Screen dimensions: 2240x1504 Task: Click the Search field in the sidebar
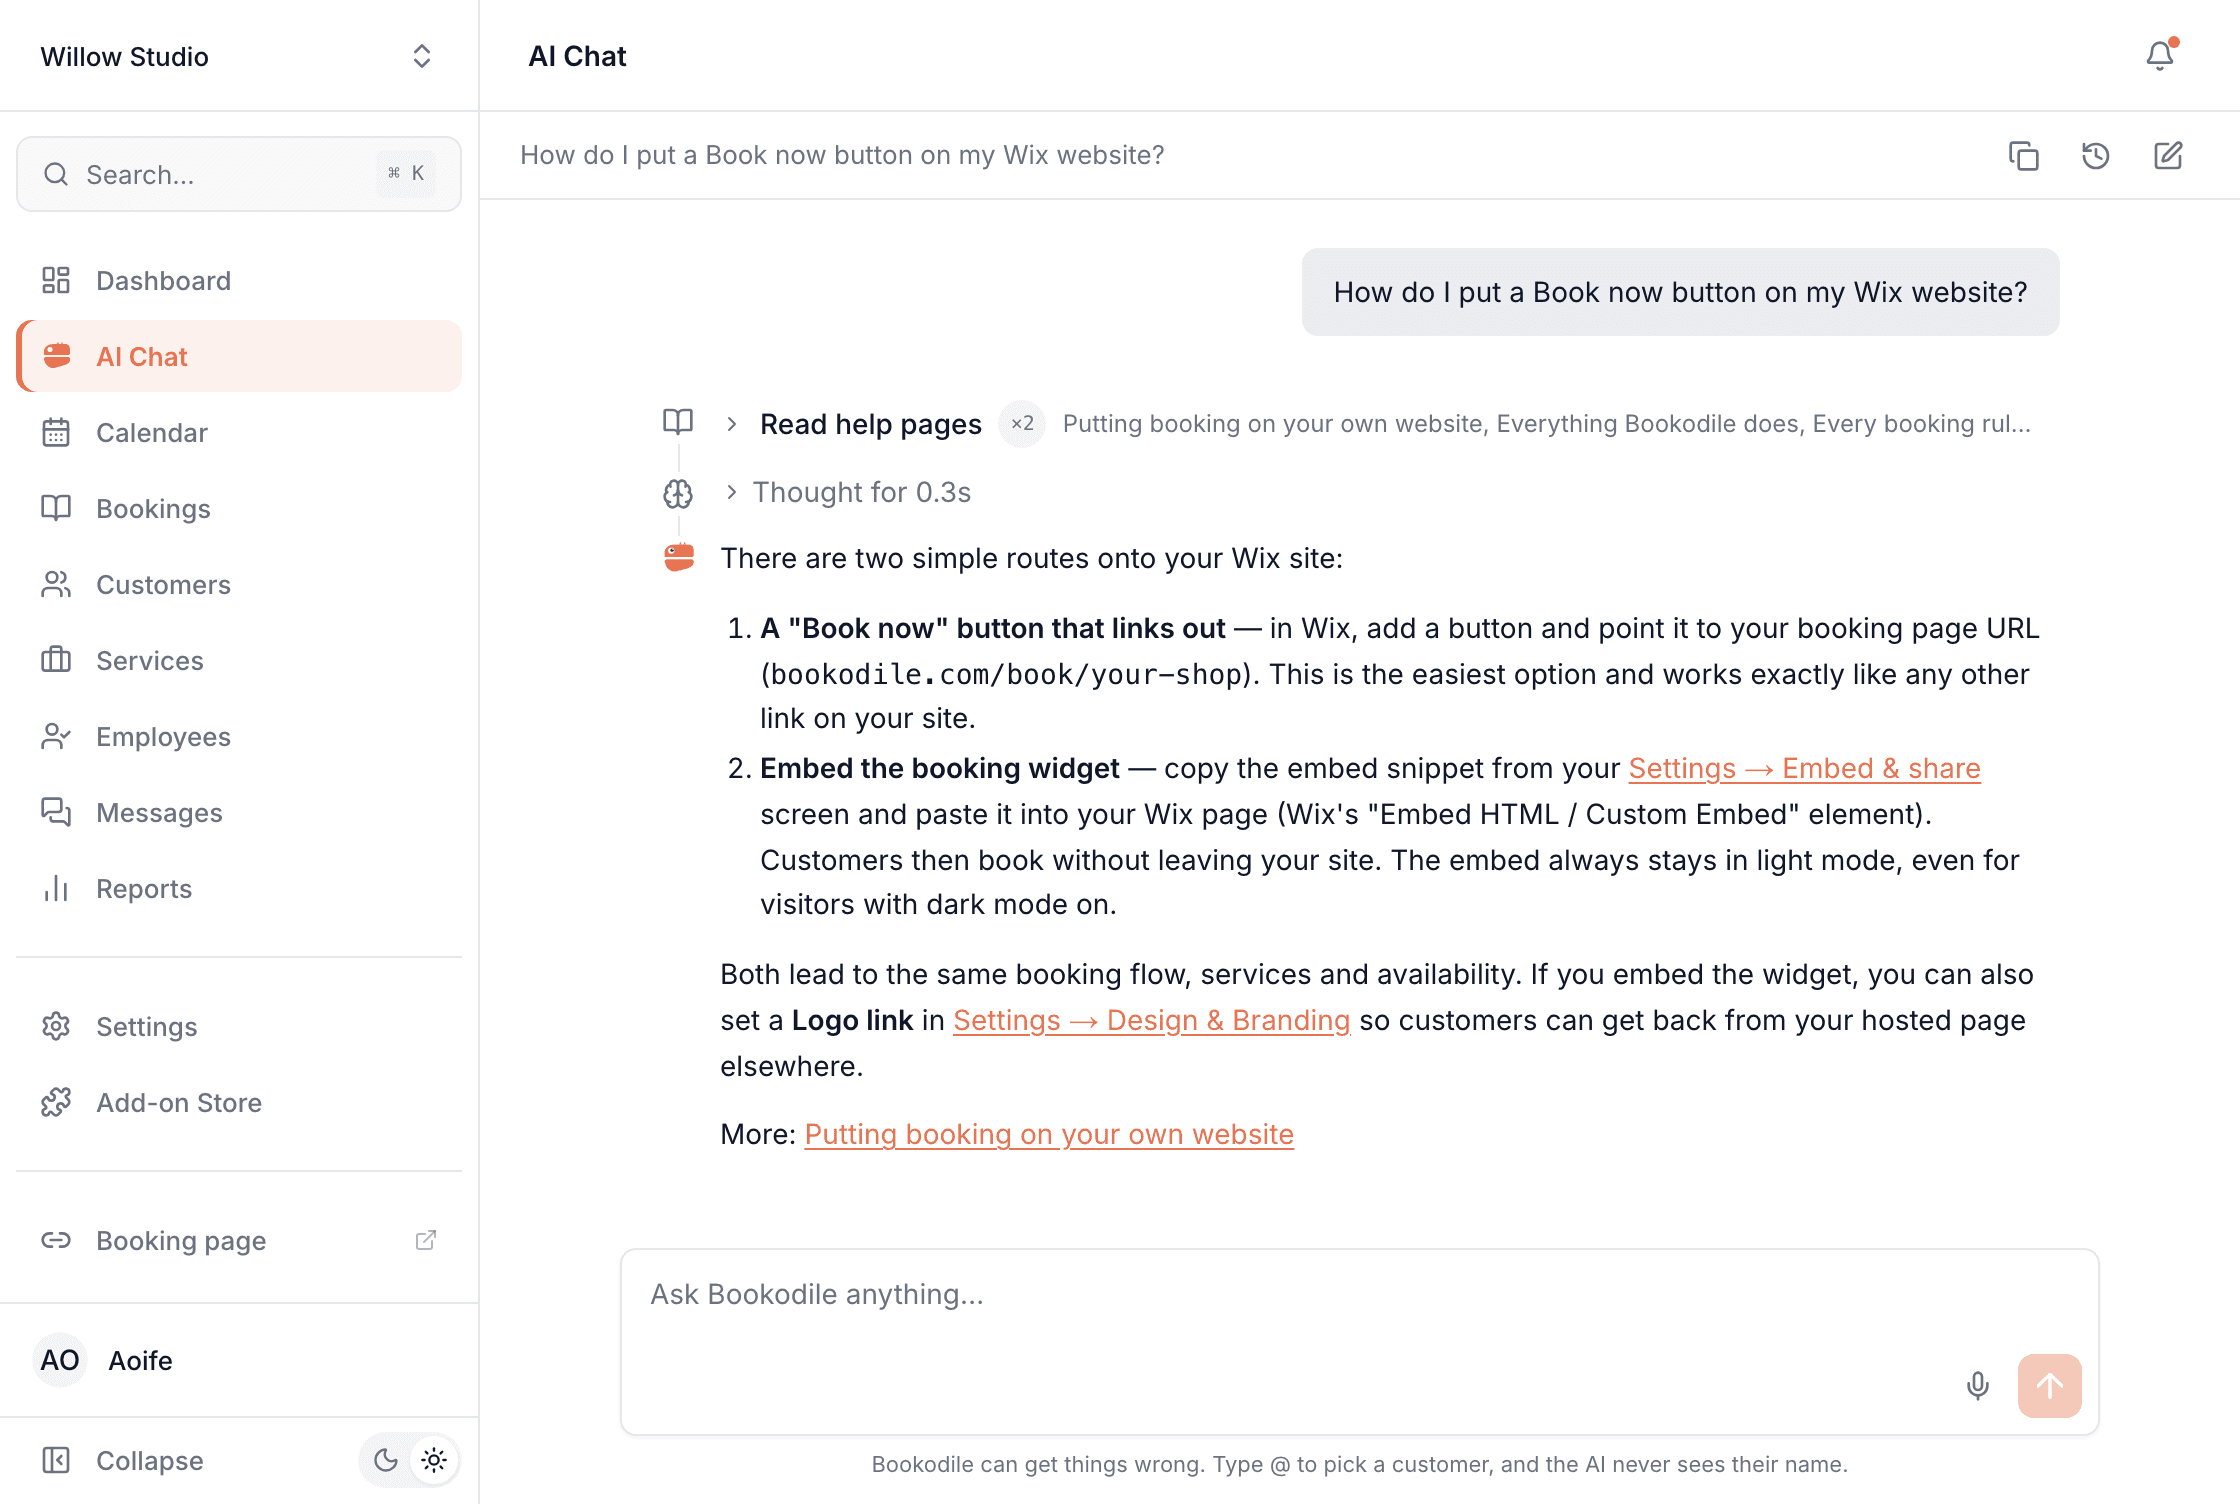pos(238,174)
